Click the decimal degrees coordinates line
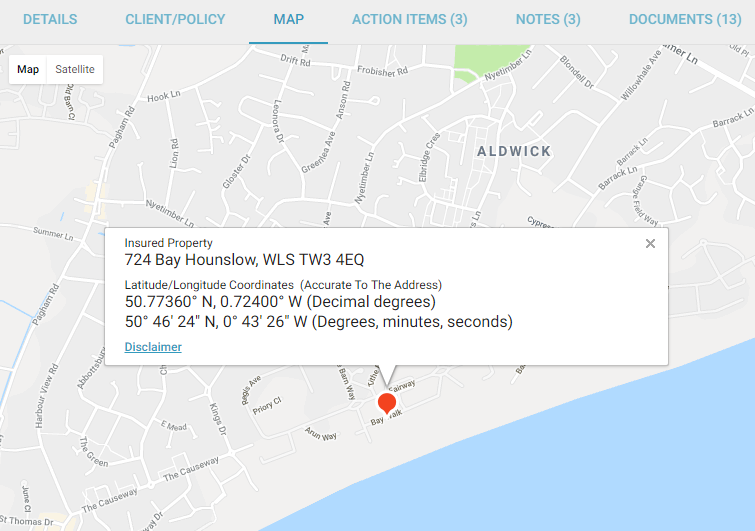755x531 pixels. pos(282,302)
